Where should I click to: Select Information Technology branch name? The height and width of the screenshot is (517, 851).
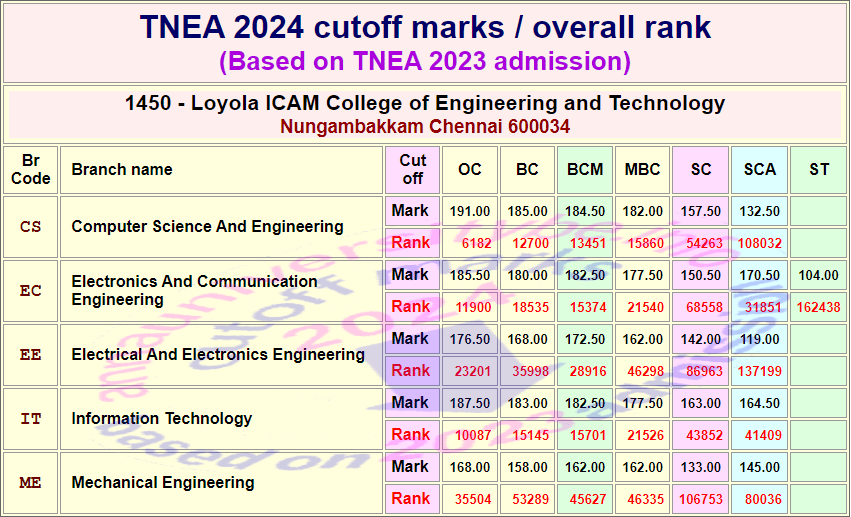pyautogui.click(x=162, y=418)
